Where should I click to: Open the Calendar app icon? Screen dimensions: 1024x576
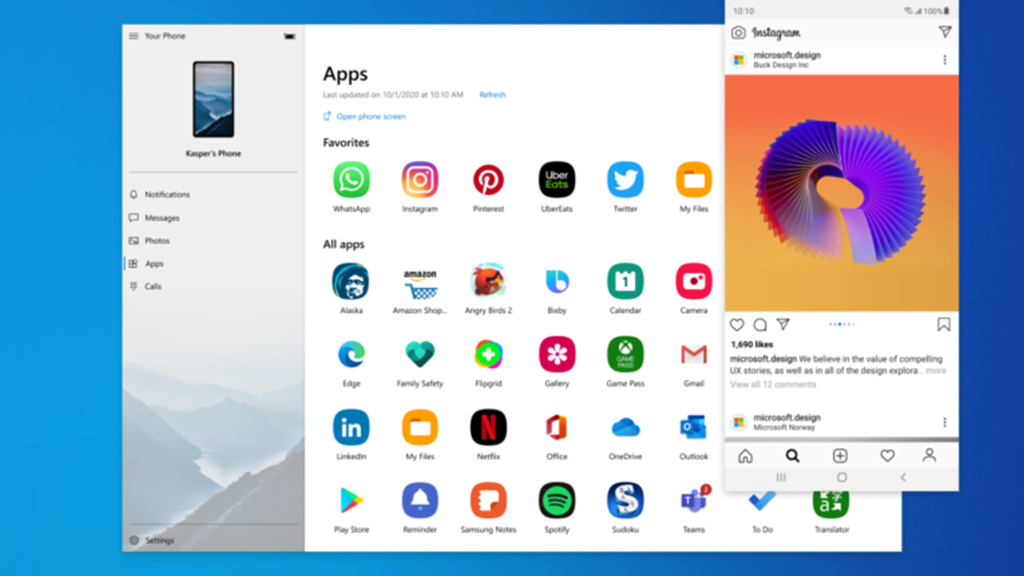[626, 281]
